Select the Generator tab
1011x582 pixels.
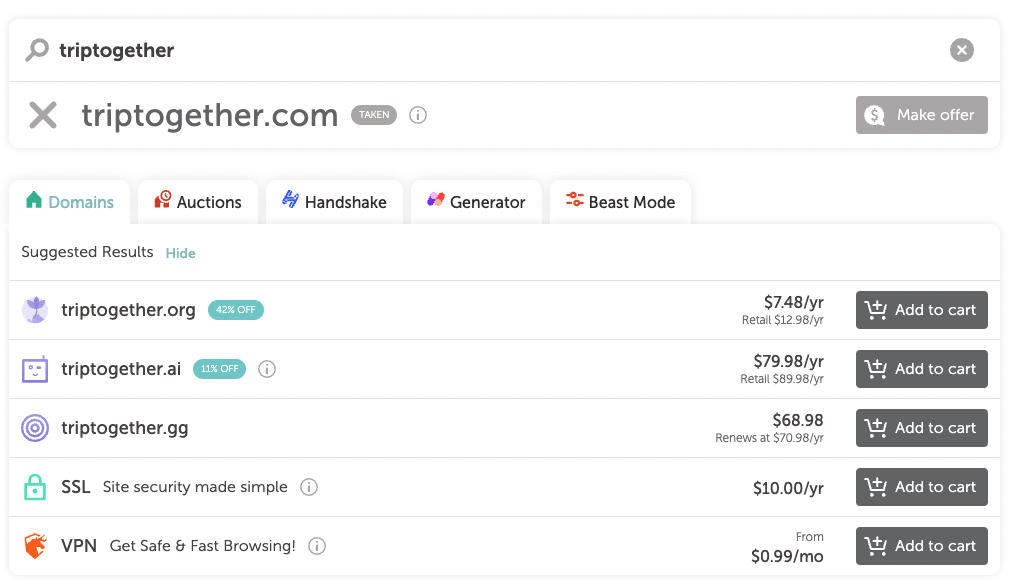click(x=476, y=202)
